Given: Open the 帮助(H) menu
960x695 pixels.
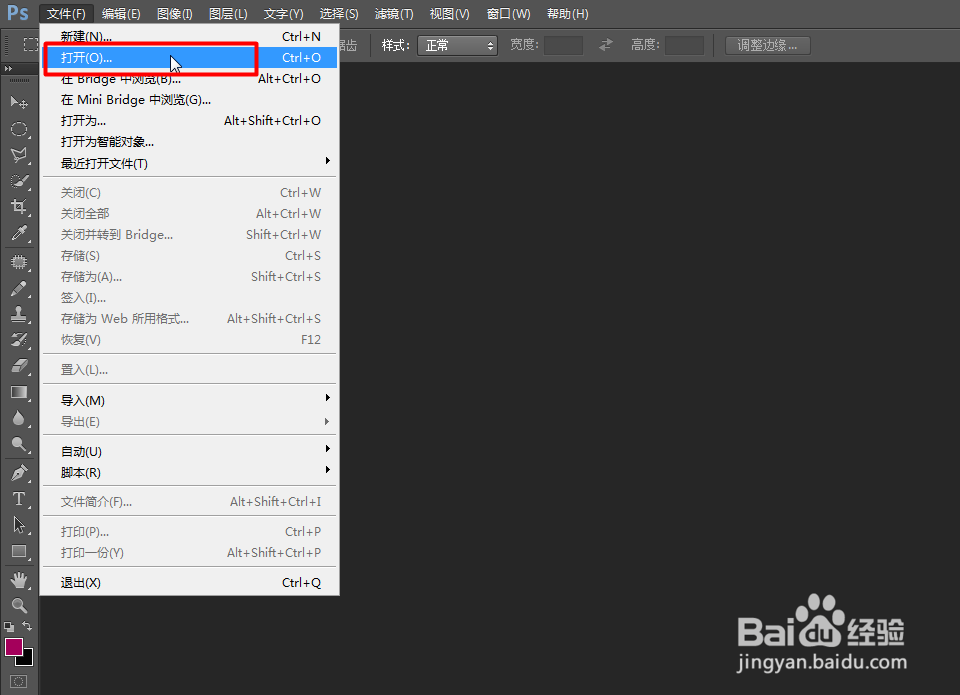Looking at the screenshot, I should point(568,13).
